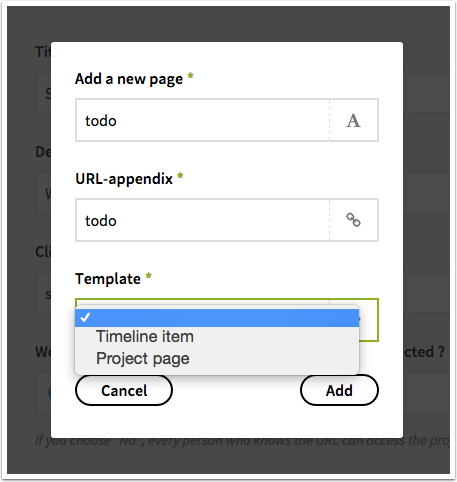This screenshot has height=482, width=457.
Task: Click the chain link icon beside URL-appendix
Action: click(x=353, y=220)
